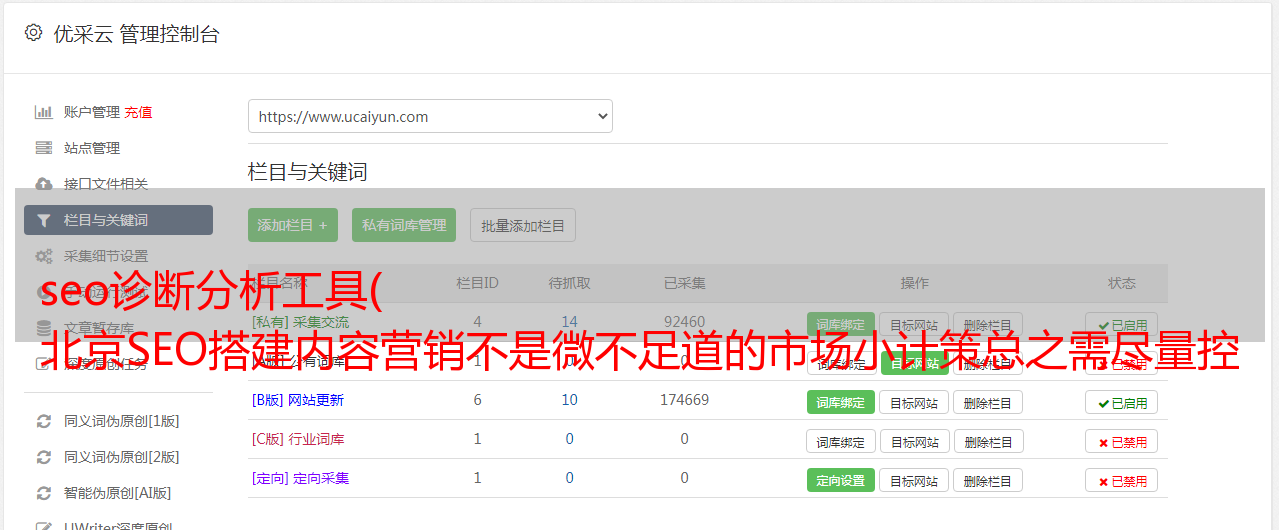Open 站点管理 in the sidebar

coord(92,148)
